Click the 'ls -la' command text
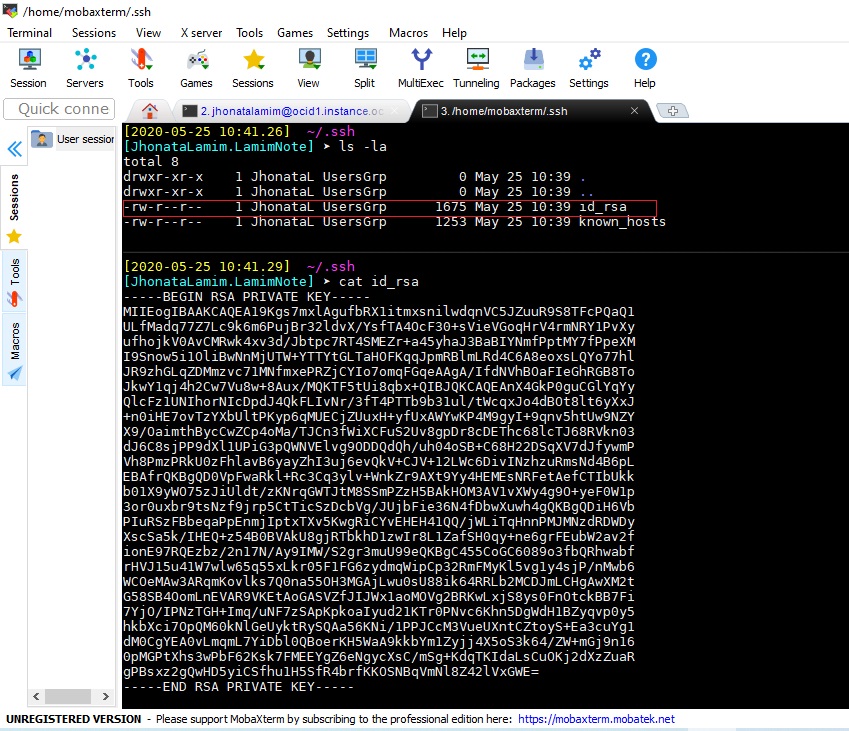 coord(363,146)
